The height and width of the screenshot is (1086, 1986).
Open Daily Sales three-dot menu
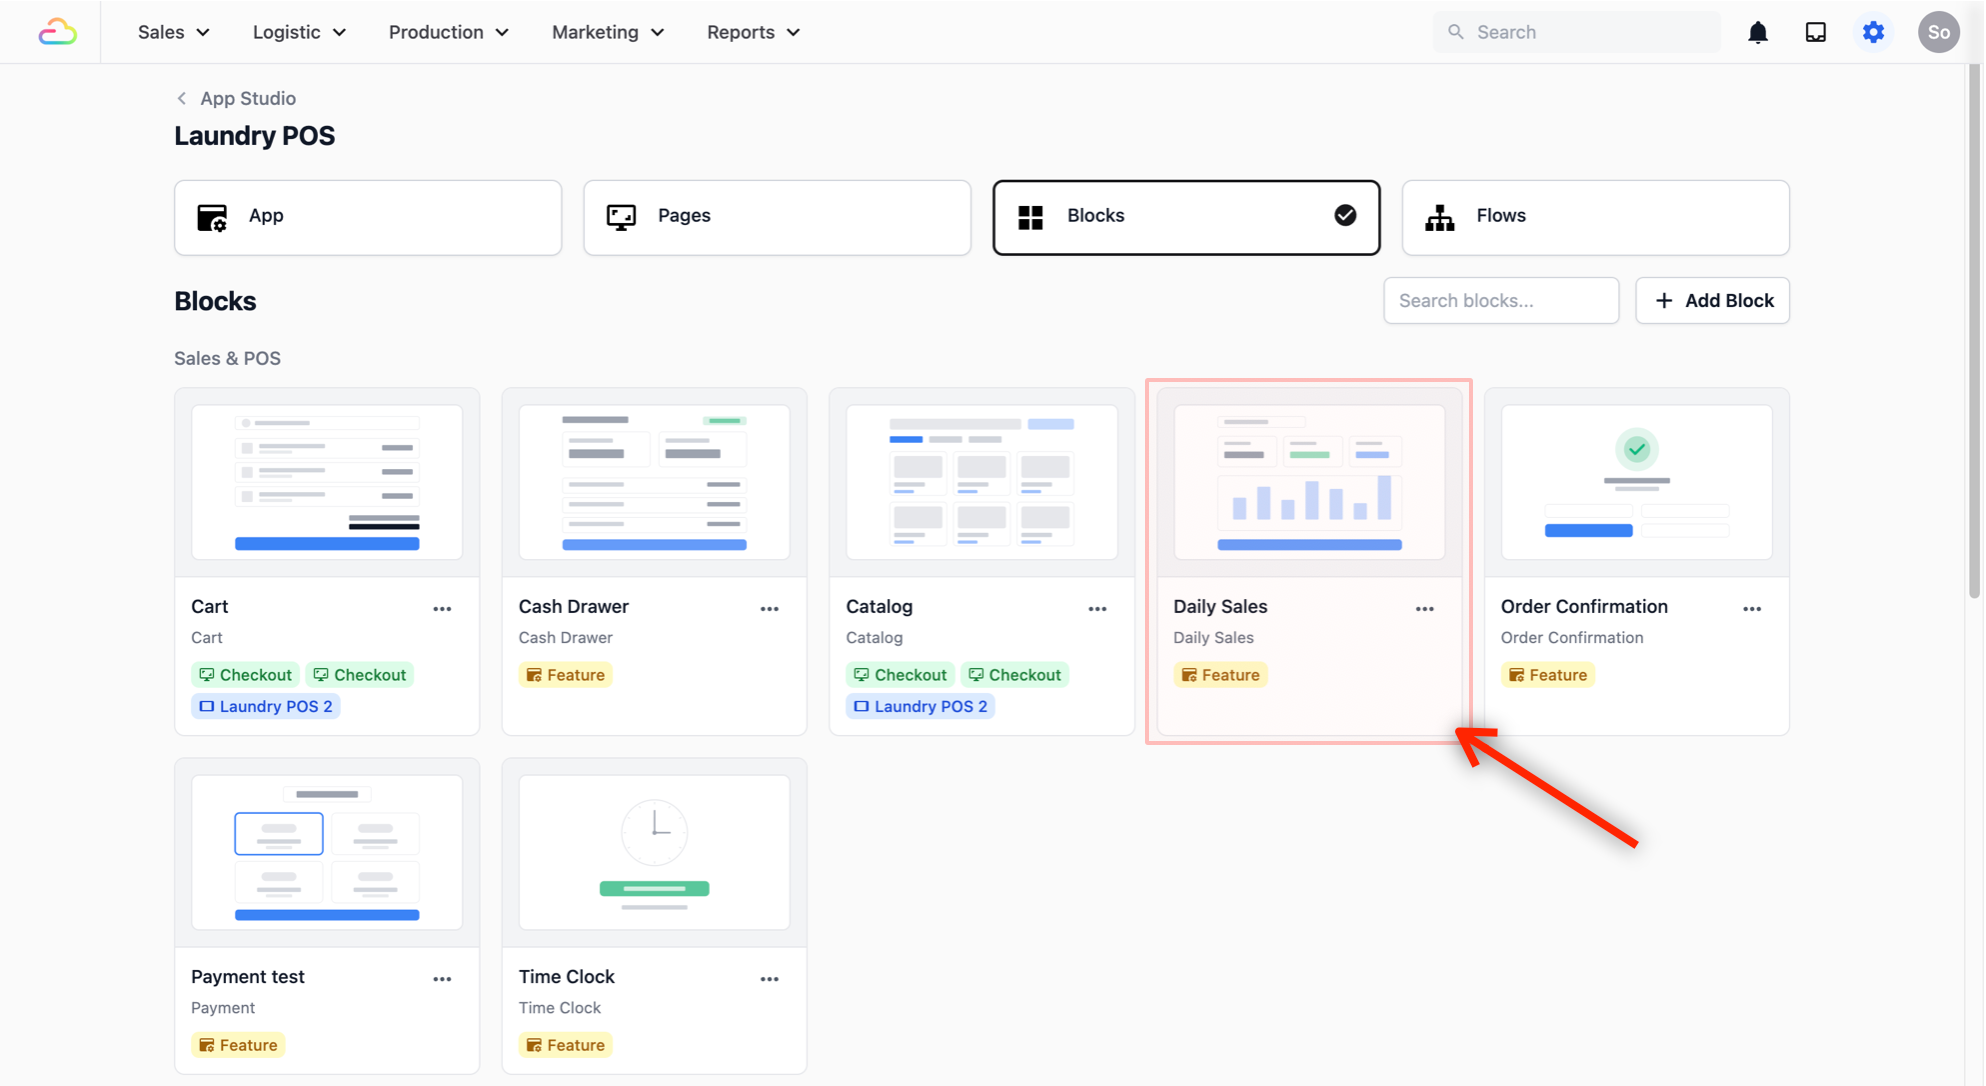(1424, 608)
